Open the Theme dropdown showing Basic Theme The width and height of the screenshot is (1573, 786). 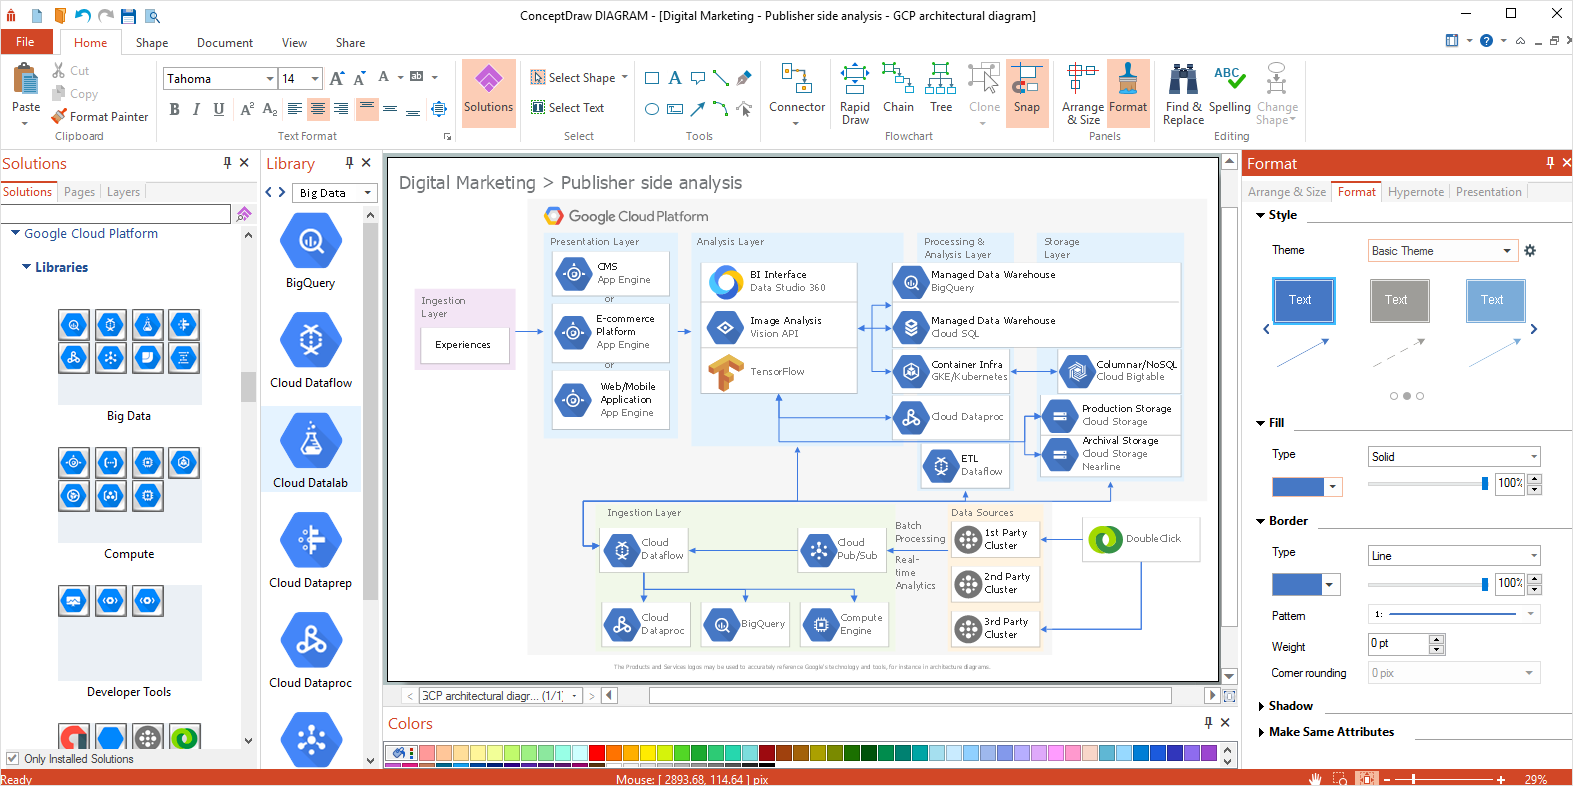click(1442, 251)
